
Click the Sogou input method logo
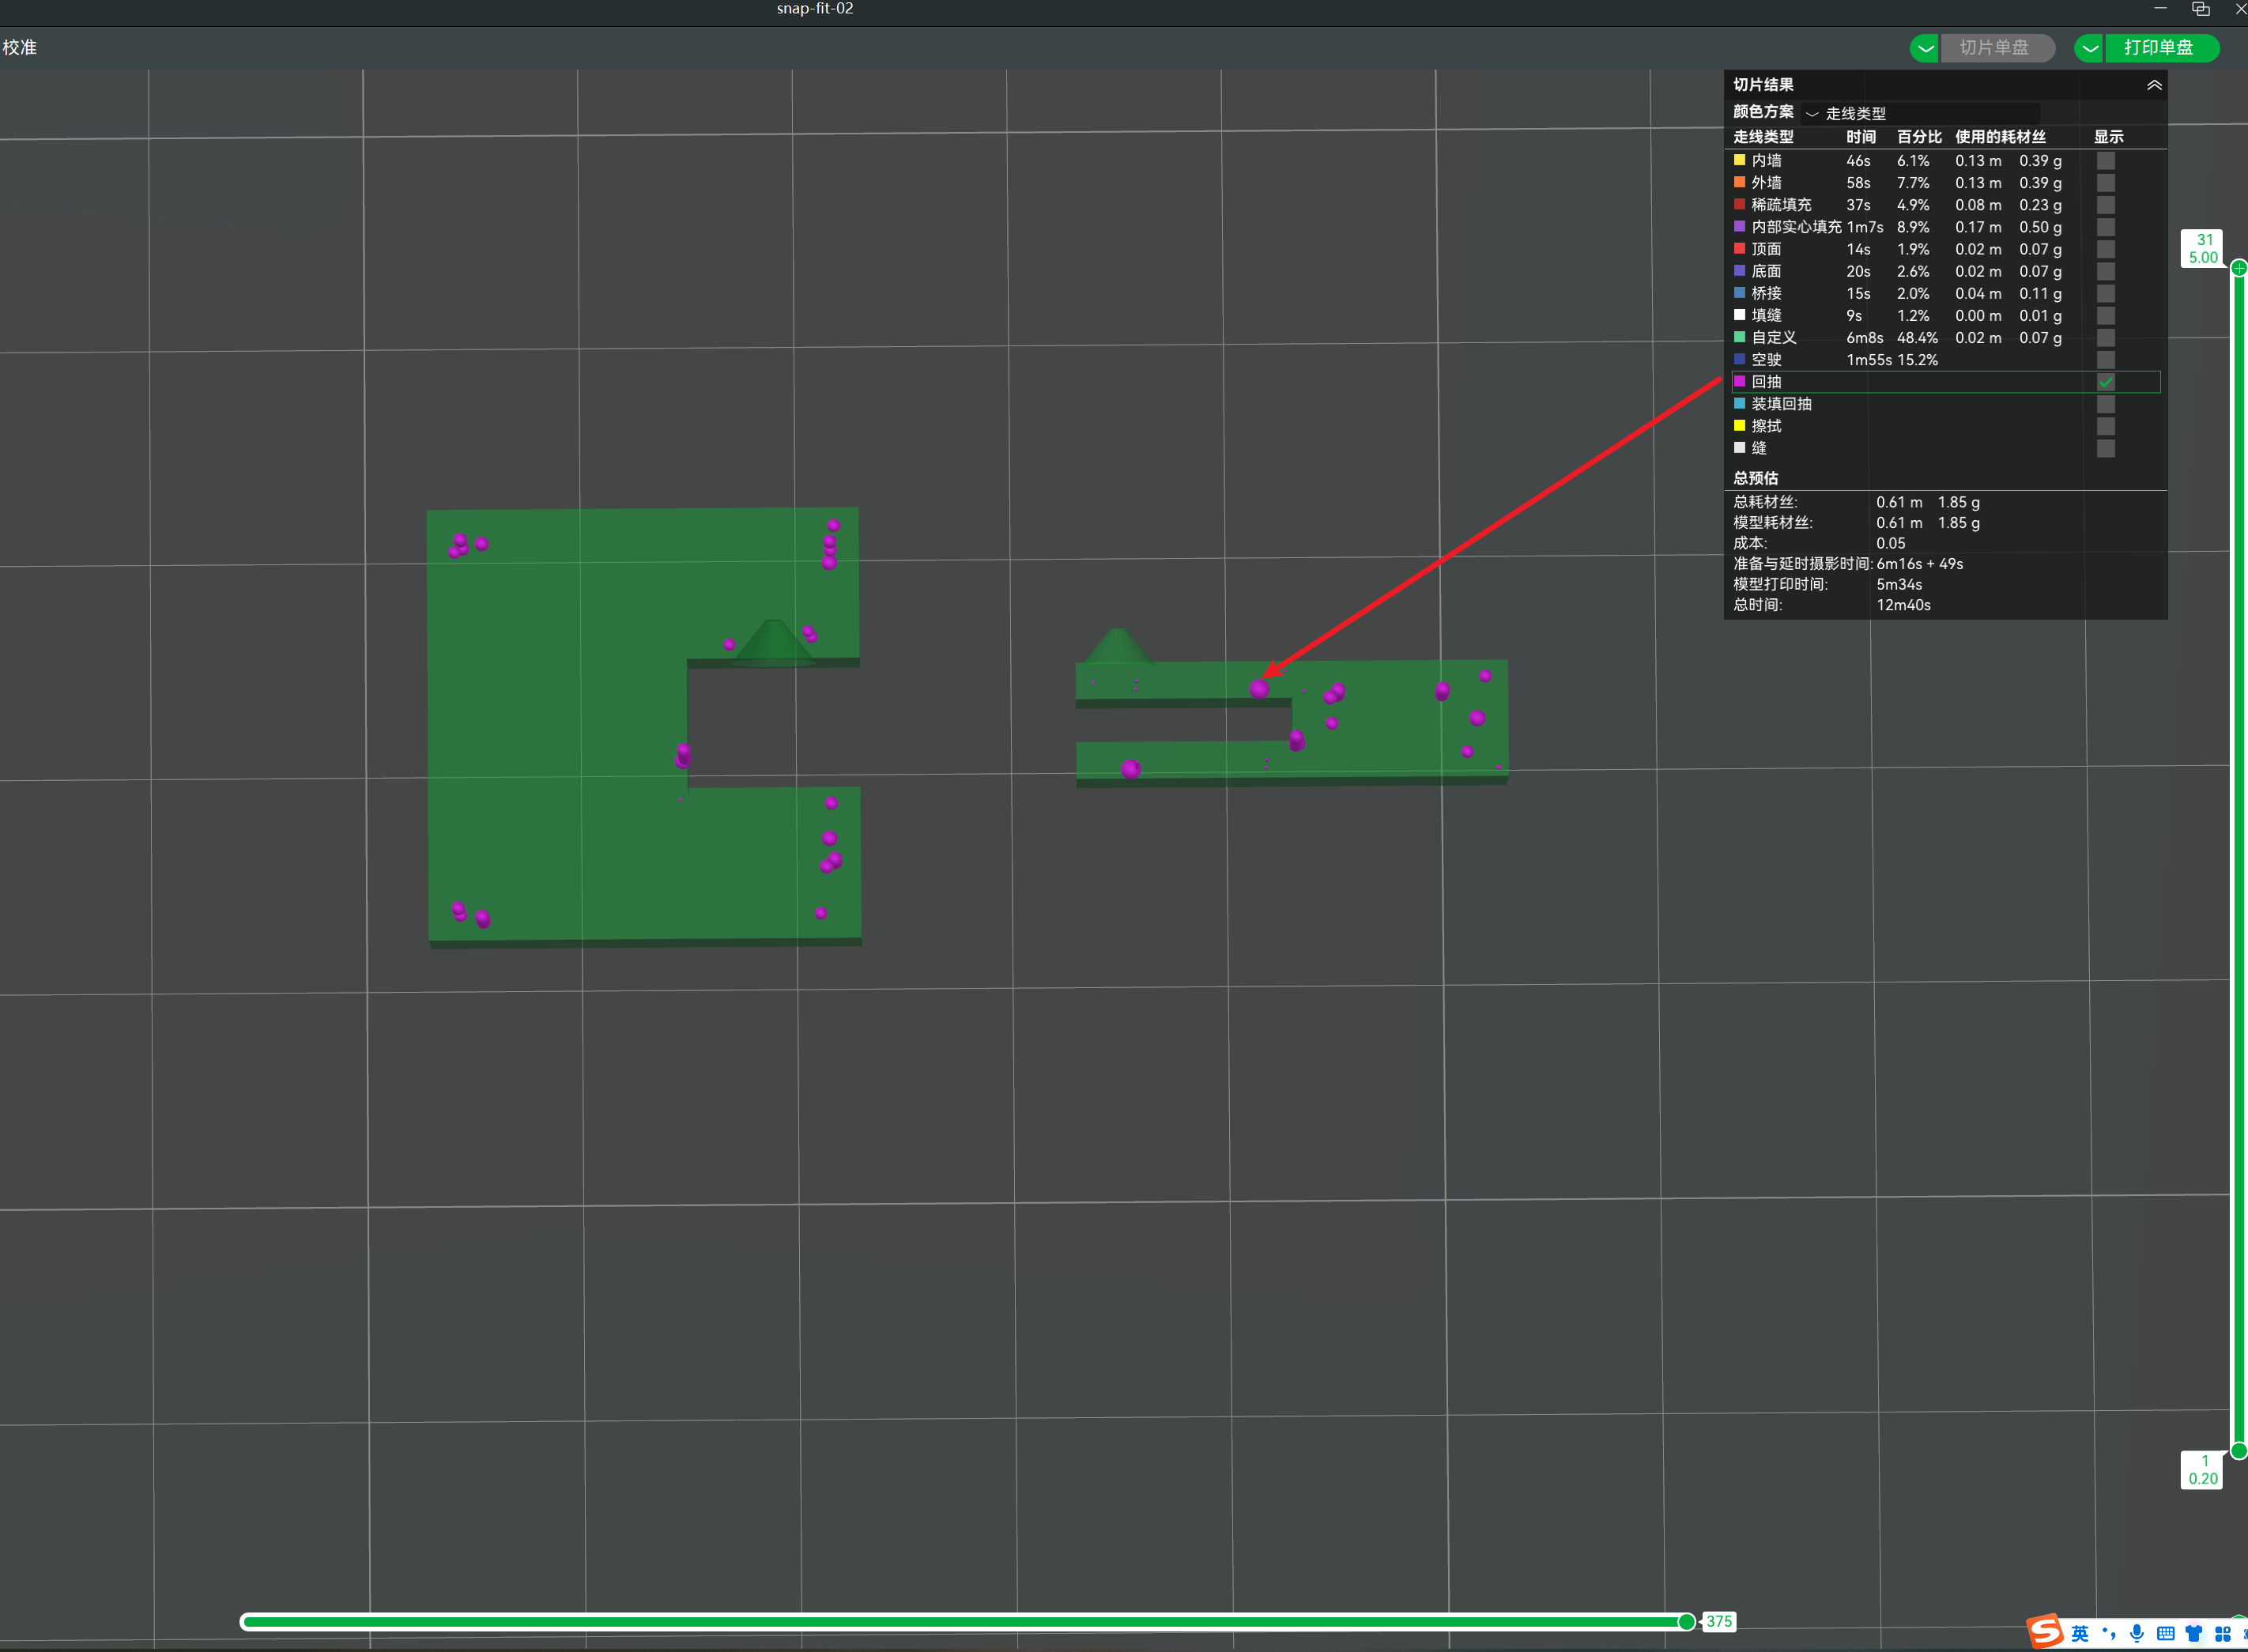pyautogui.click(x=2045, y=1631)
